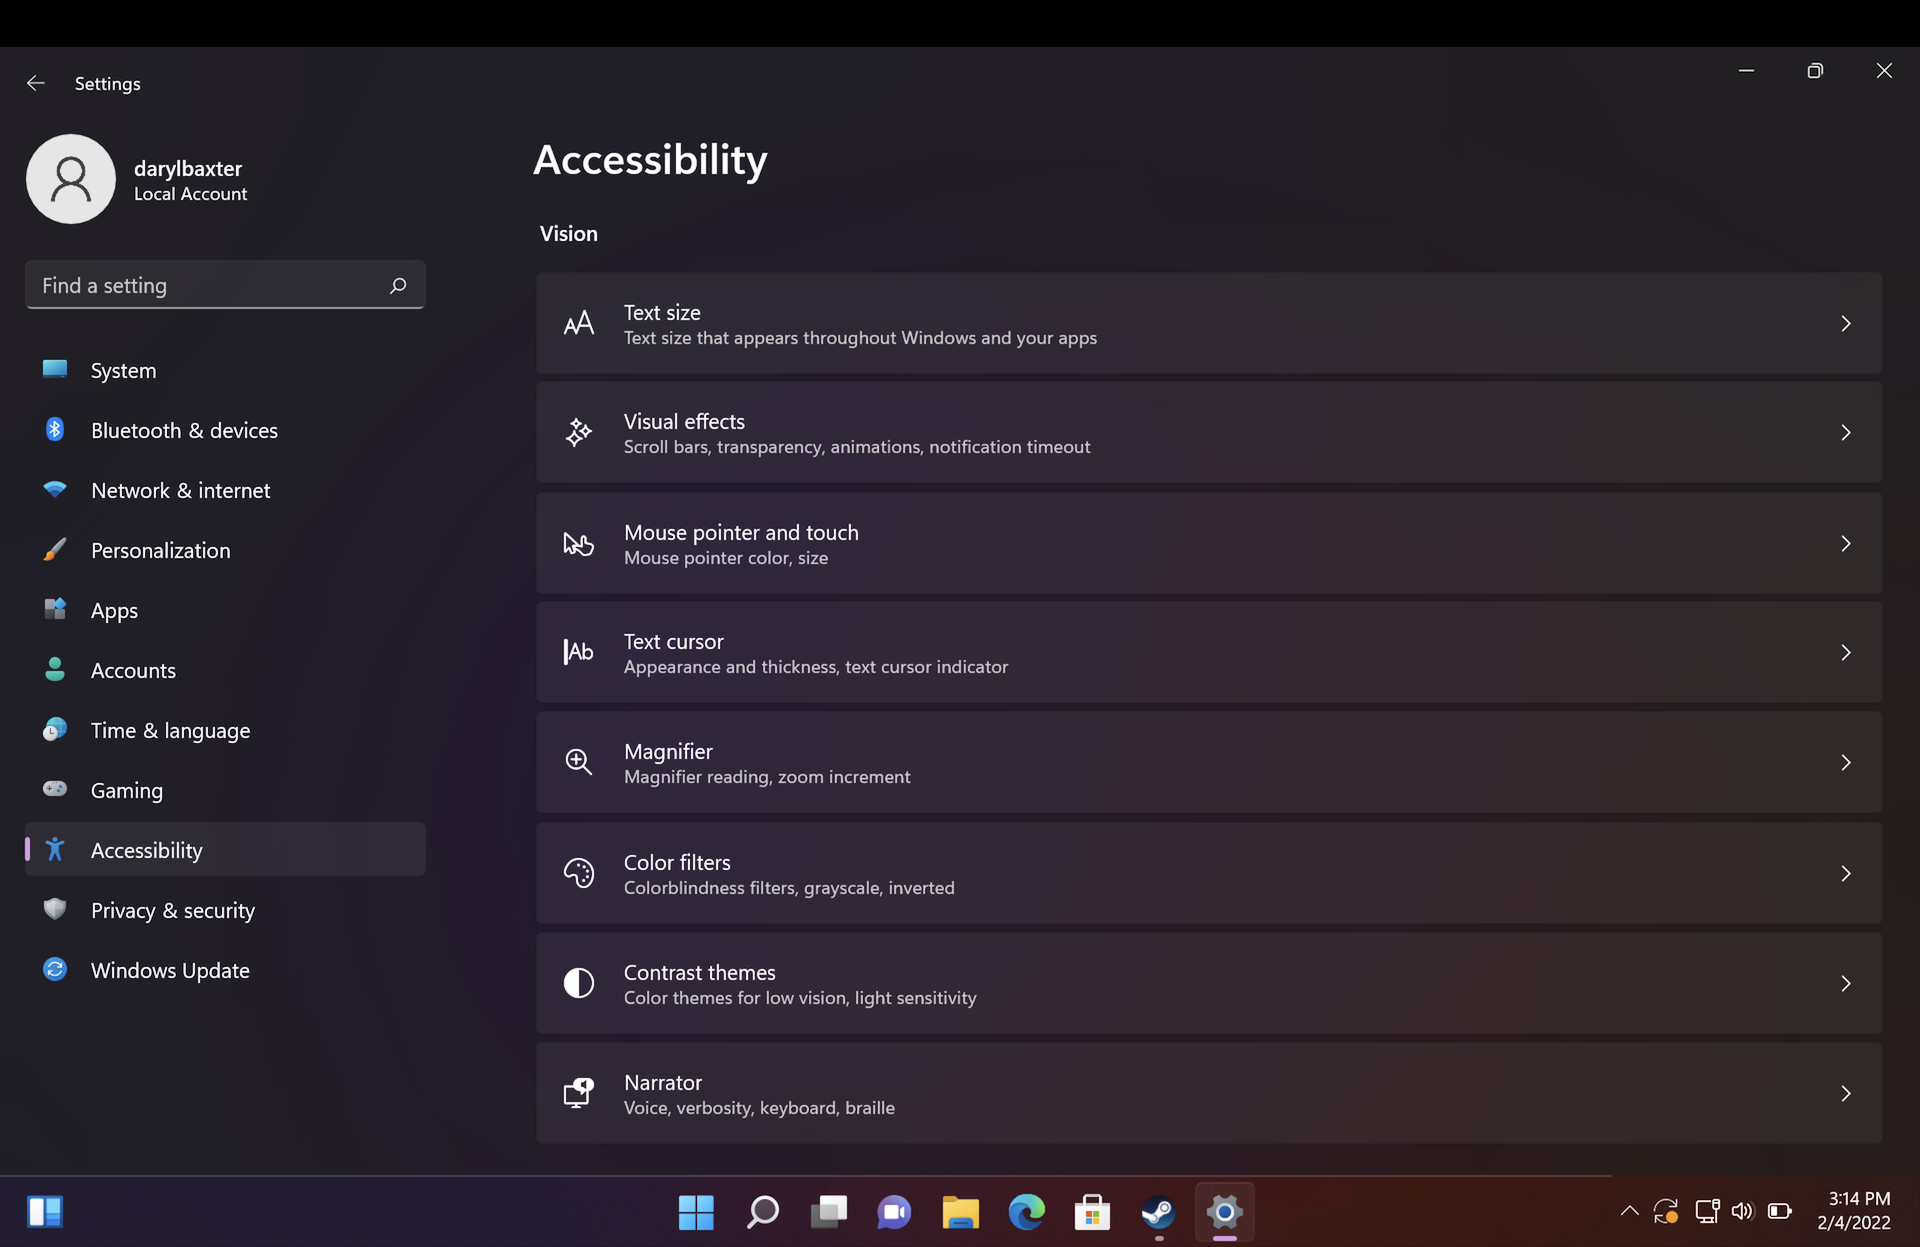The image size is (1920, 1247).
Task: Open Narrator voice settings
Action: (x=1209, y=1092)
